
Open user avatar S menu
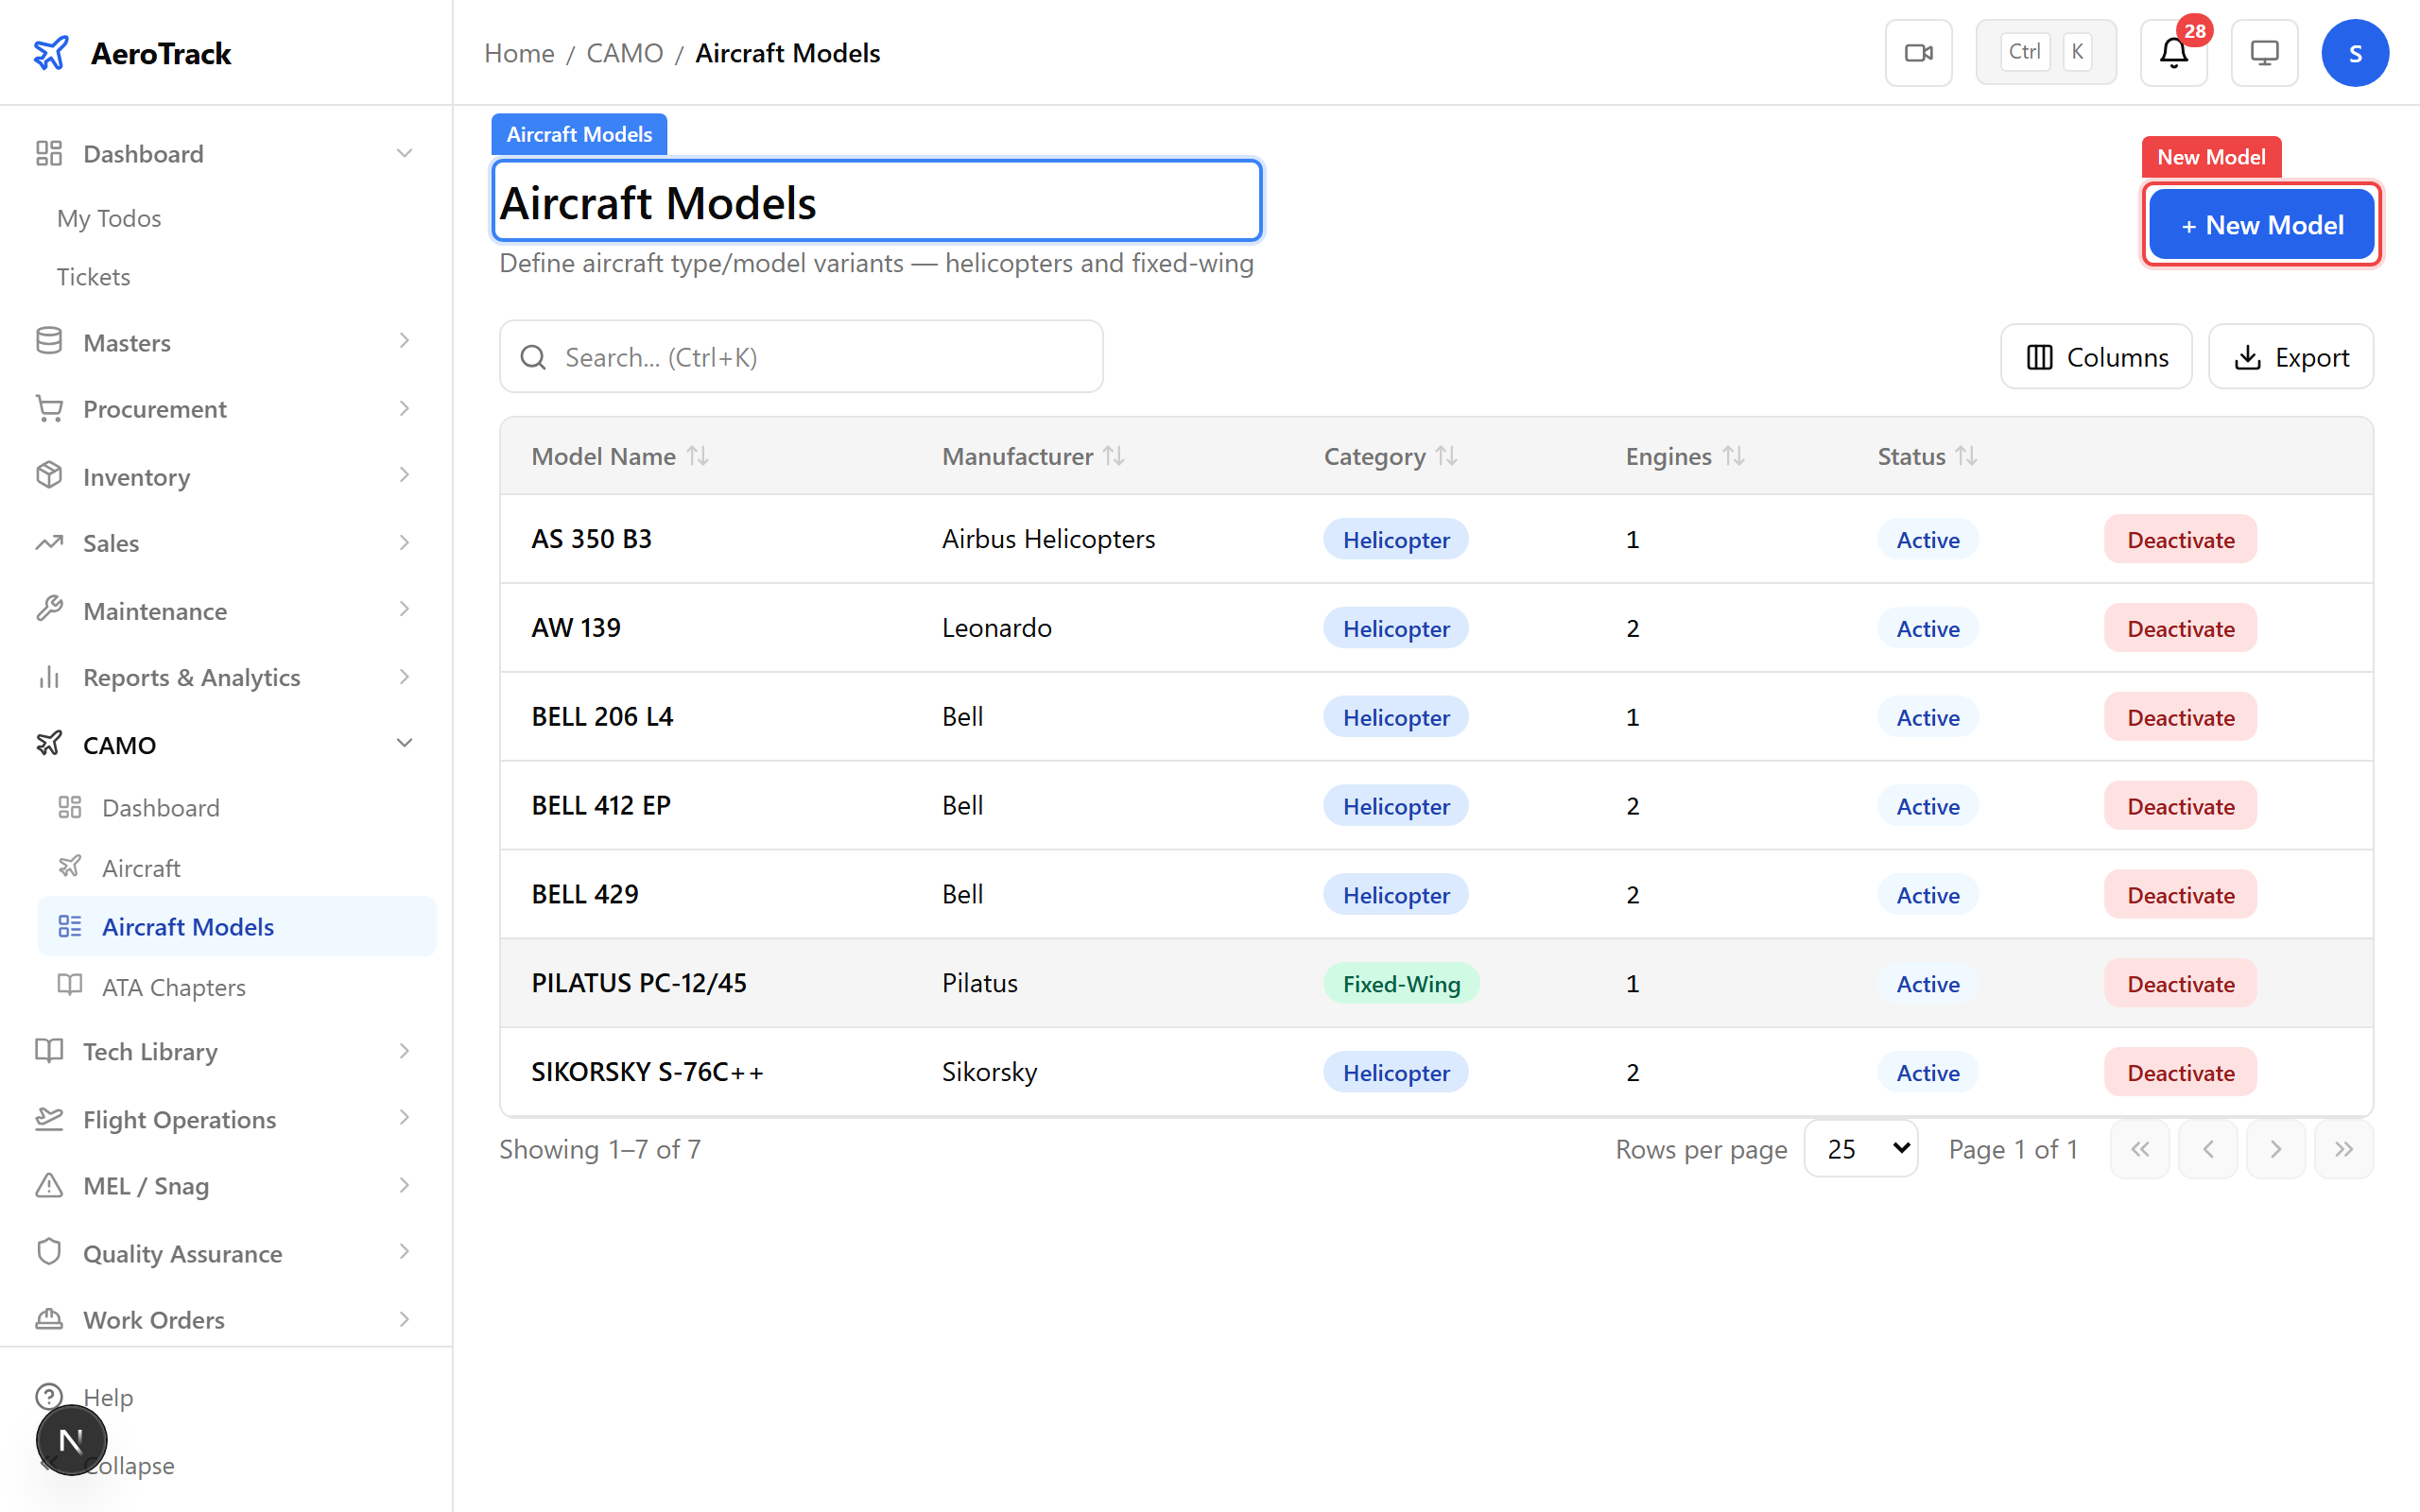[2354, 53]
